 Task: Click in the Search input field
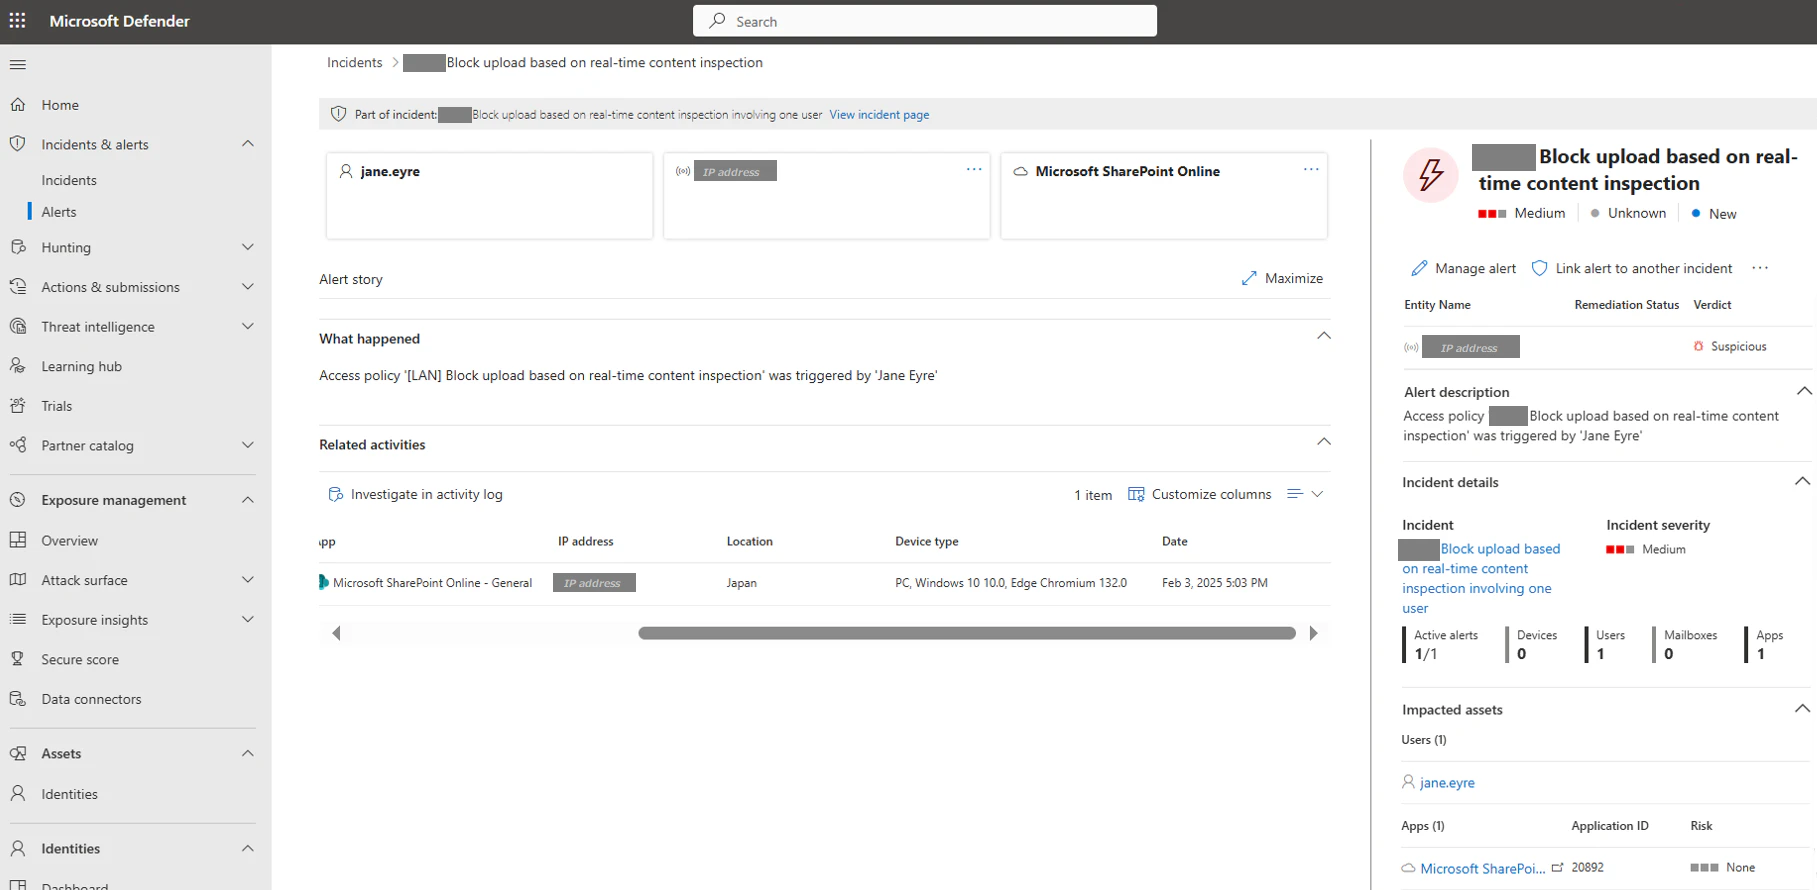pos(925,21)
